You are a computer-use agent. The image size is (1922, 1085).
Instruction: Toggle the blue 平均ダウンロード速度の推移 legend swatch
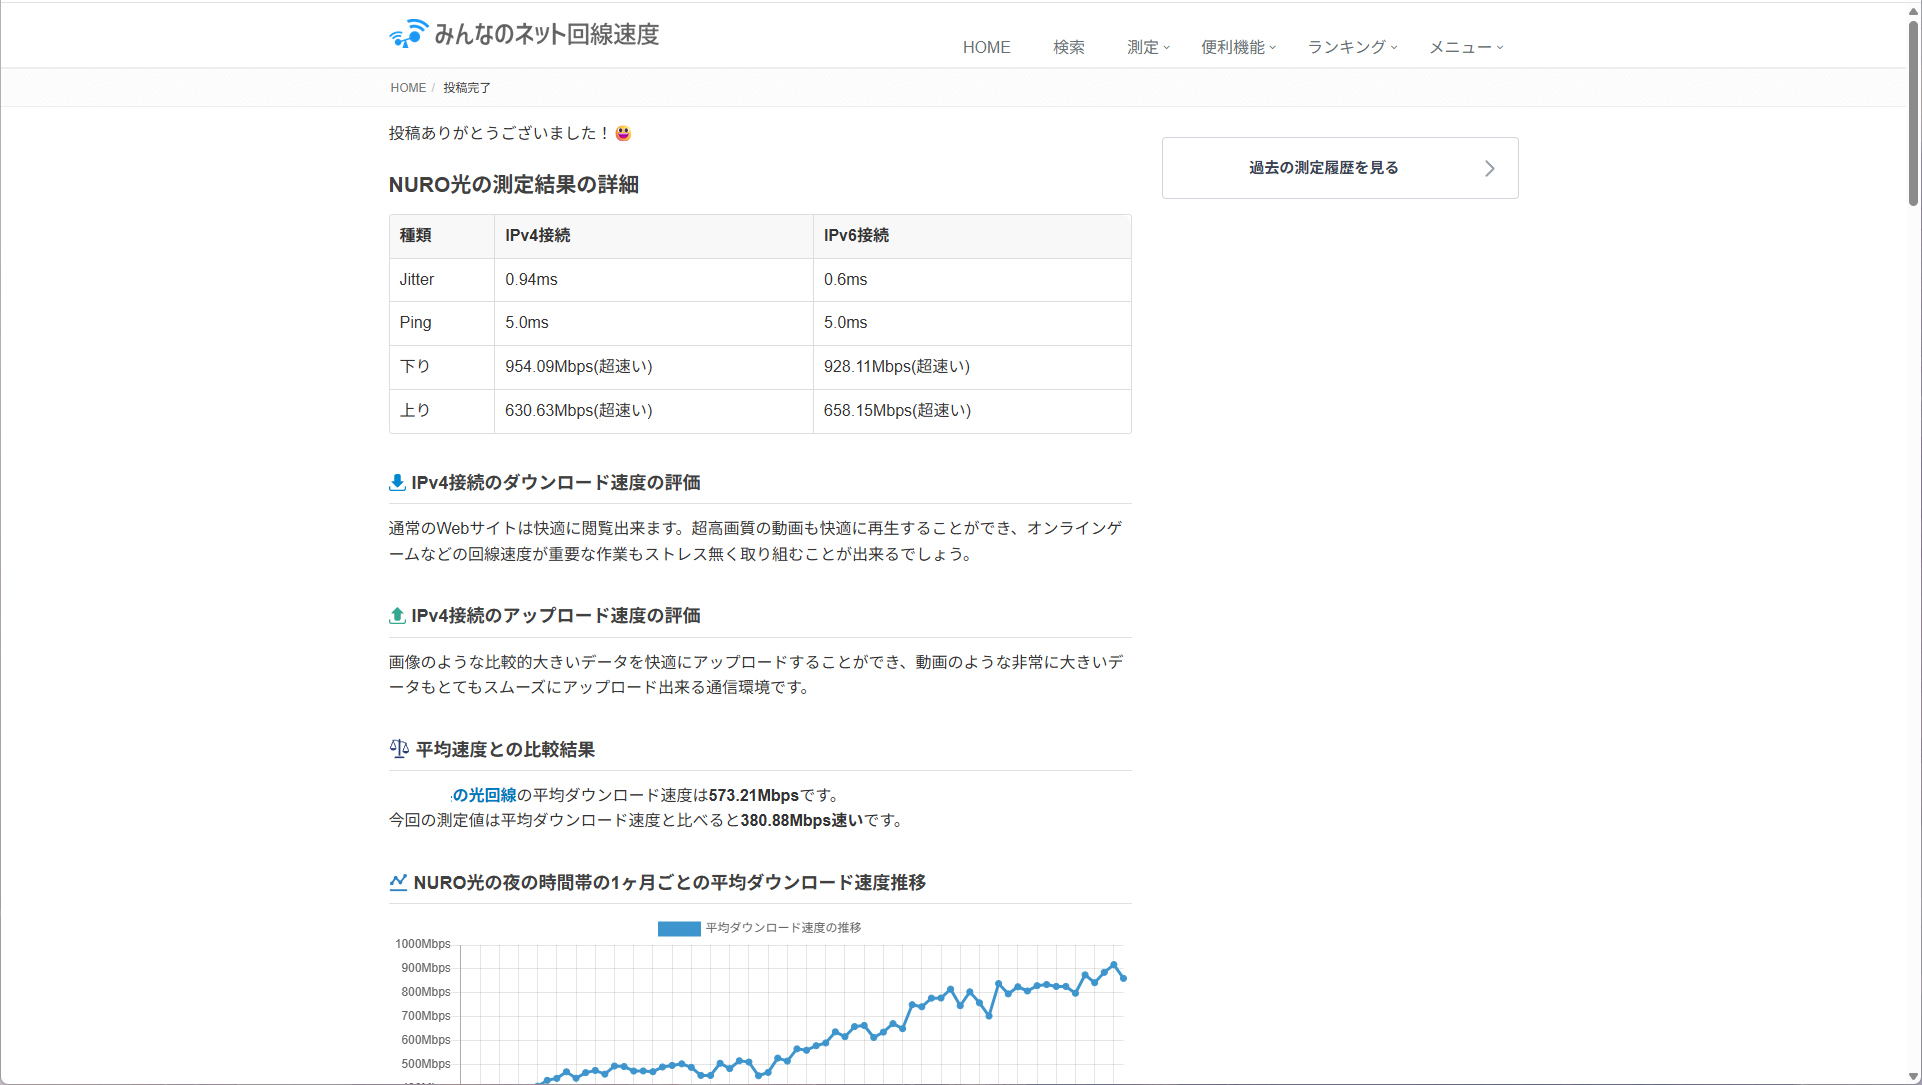[679, 928]
